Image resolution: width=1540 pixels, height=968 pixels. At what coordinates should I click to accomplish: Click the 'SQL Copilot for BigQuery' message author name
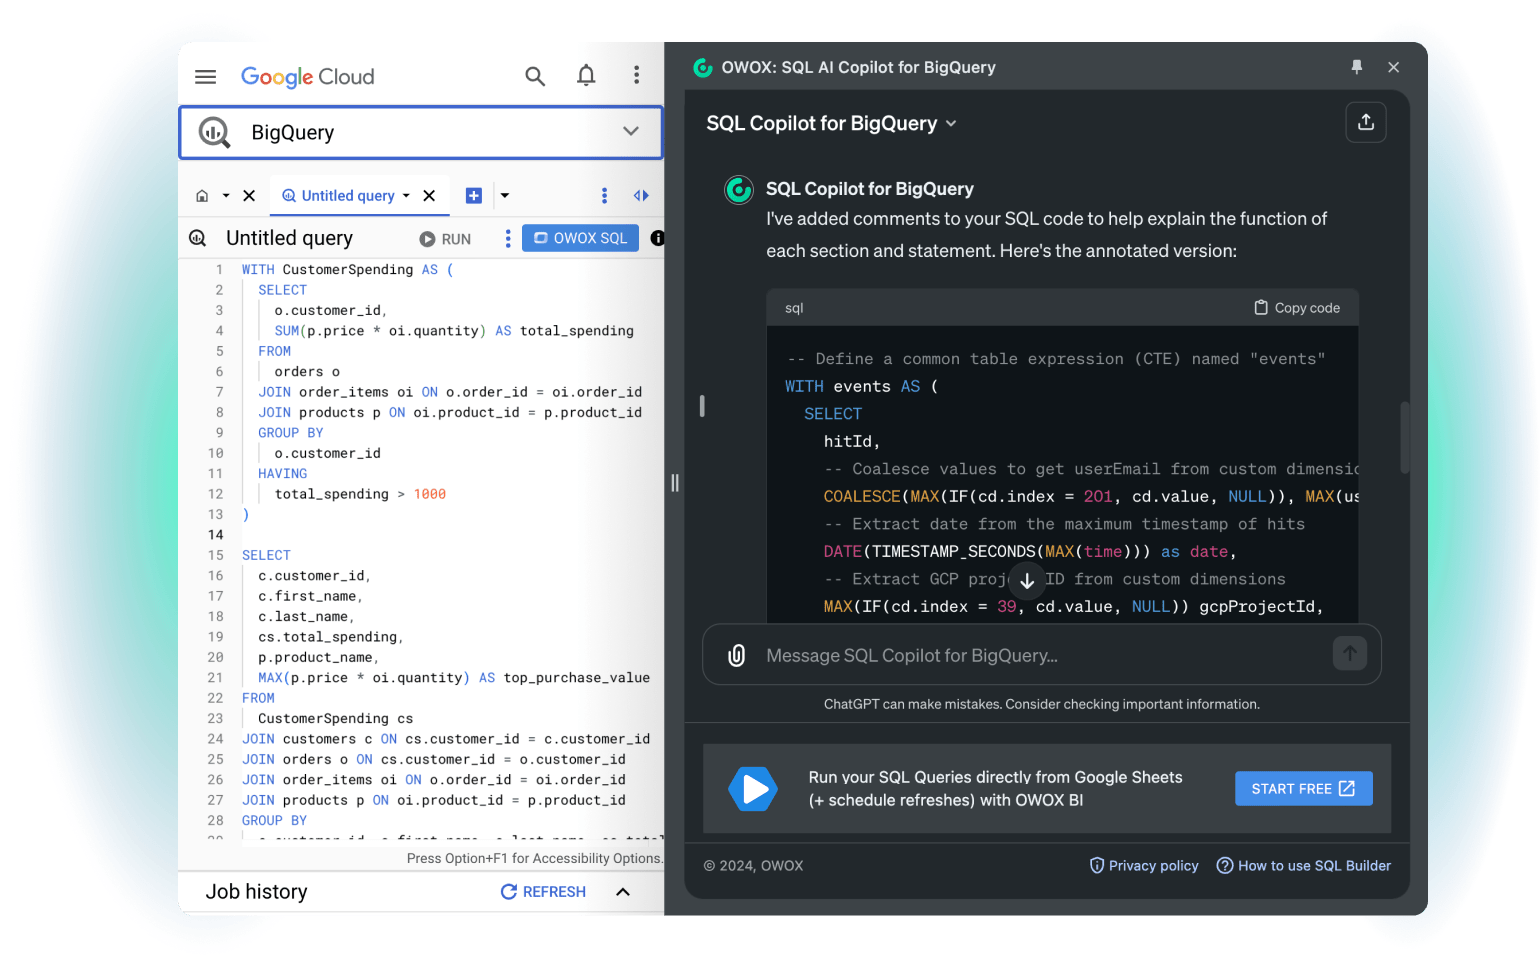pyautogui.click(x=870, y=189)
